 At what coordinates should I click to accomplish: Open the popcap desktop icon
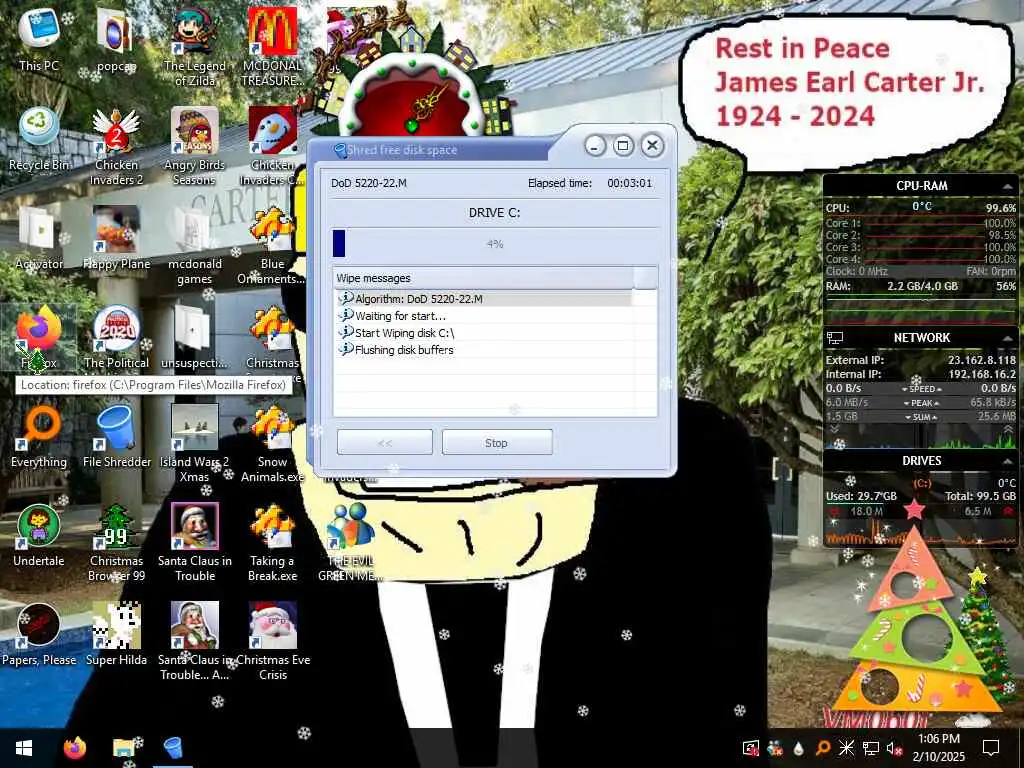point(116,40)
